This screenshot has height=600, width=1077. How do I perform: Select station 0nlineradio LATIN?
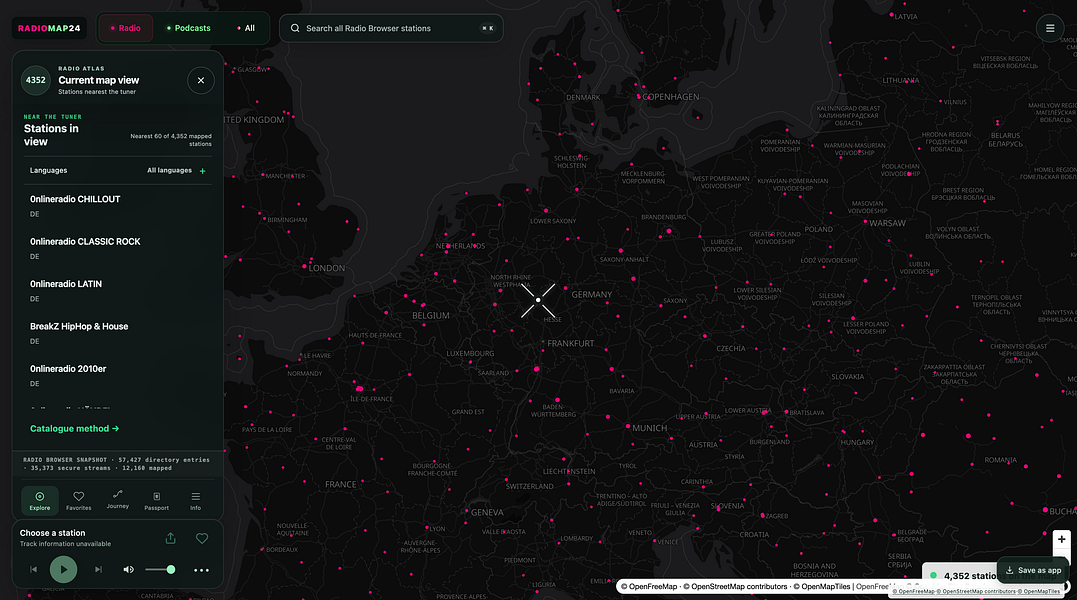coord(117,291)
